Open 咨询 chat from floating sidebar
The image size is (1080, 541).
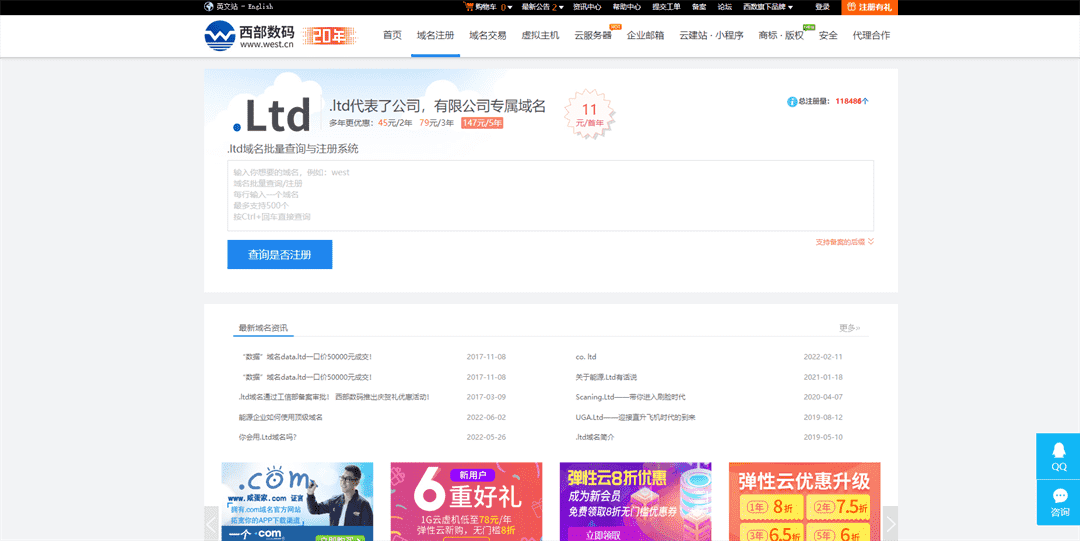pos(1059,503)
